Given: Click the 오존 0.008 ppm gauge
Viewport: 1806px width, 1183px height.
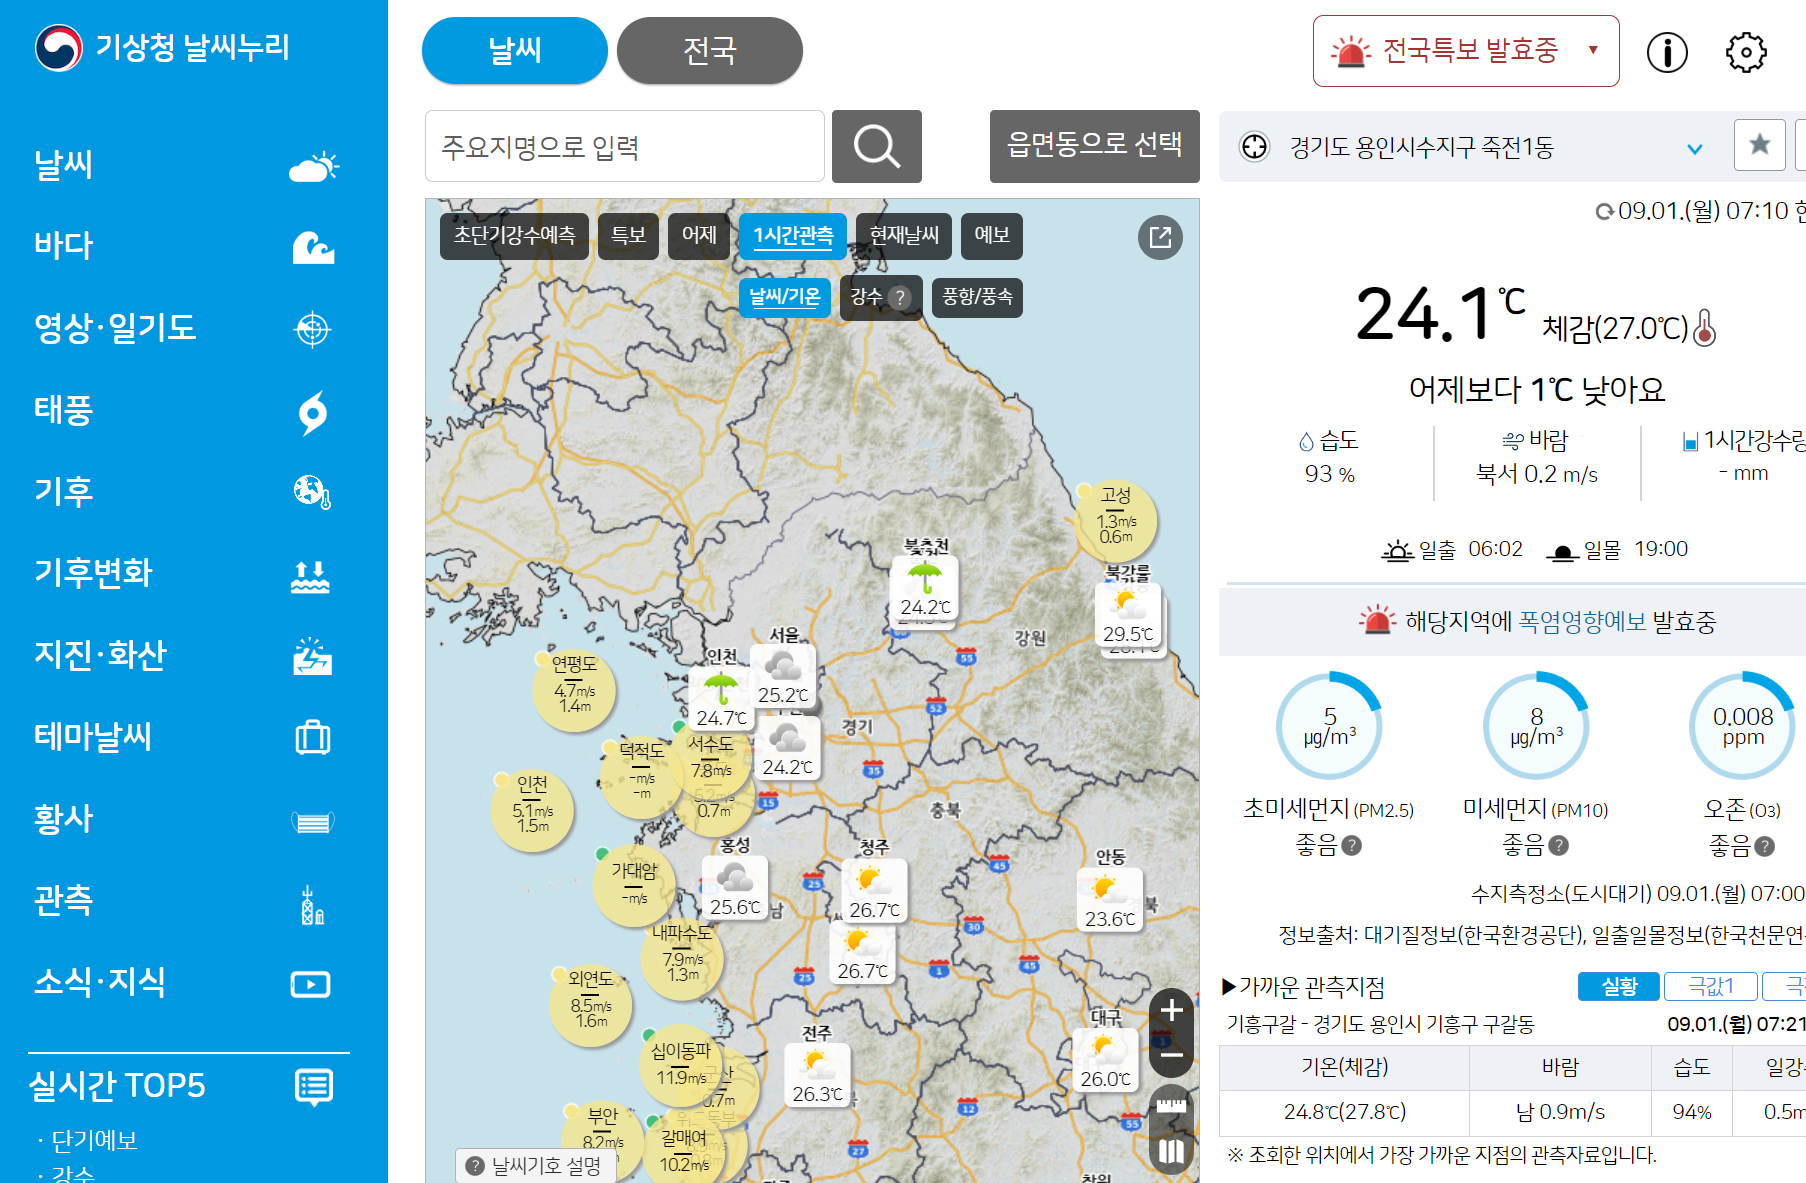Looking at the screenshot, I should (x=1743, y=726).
